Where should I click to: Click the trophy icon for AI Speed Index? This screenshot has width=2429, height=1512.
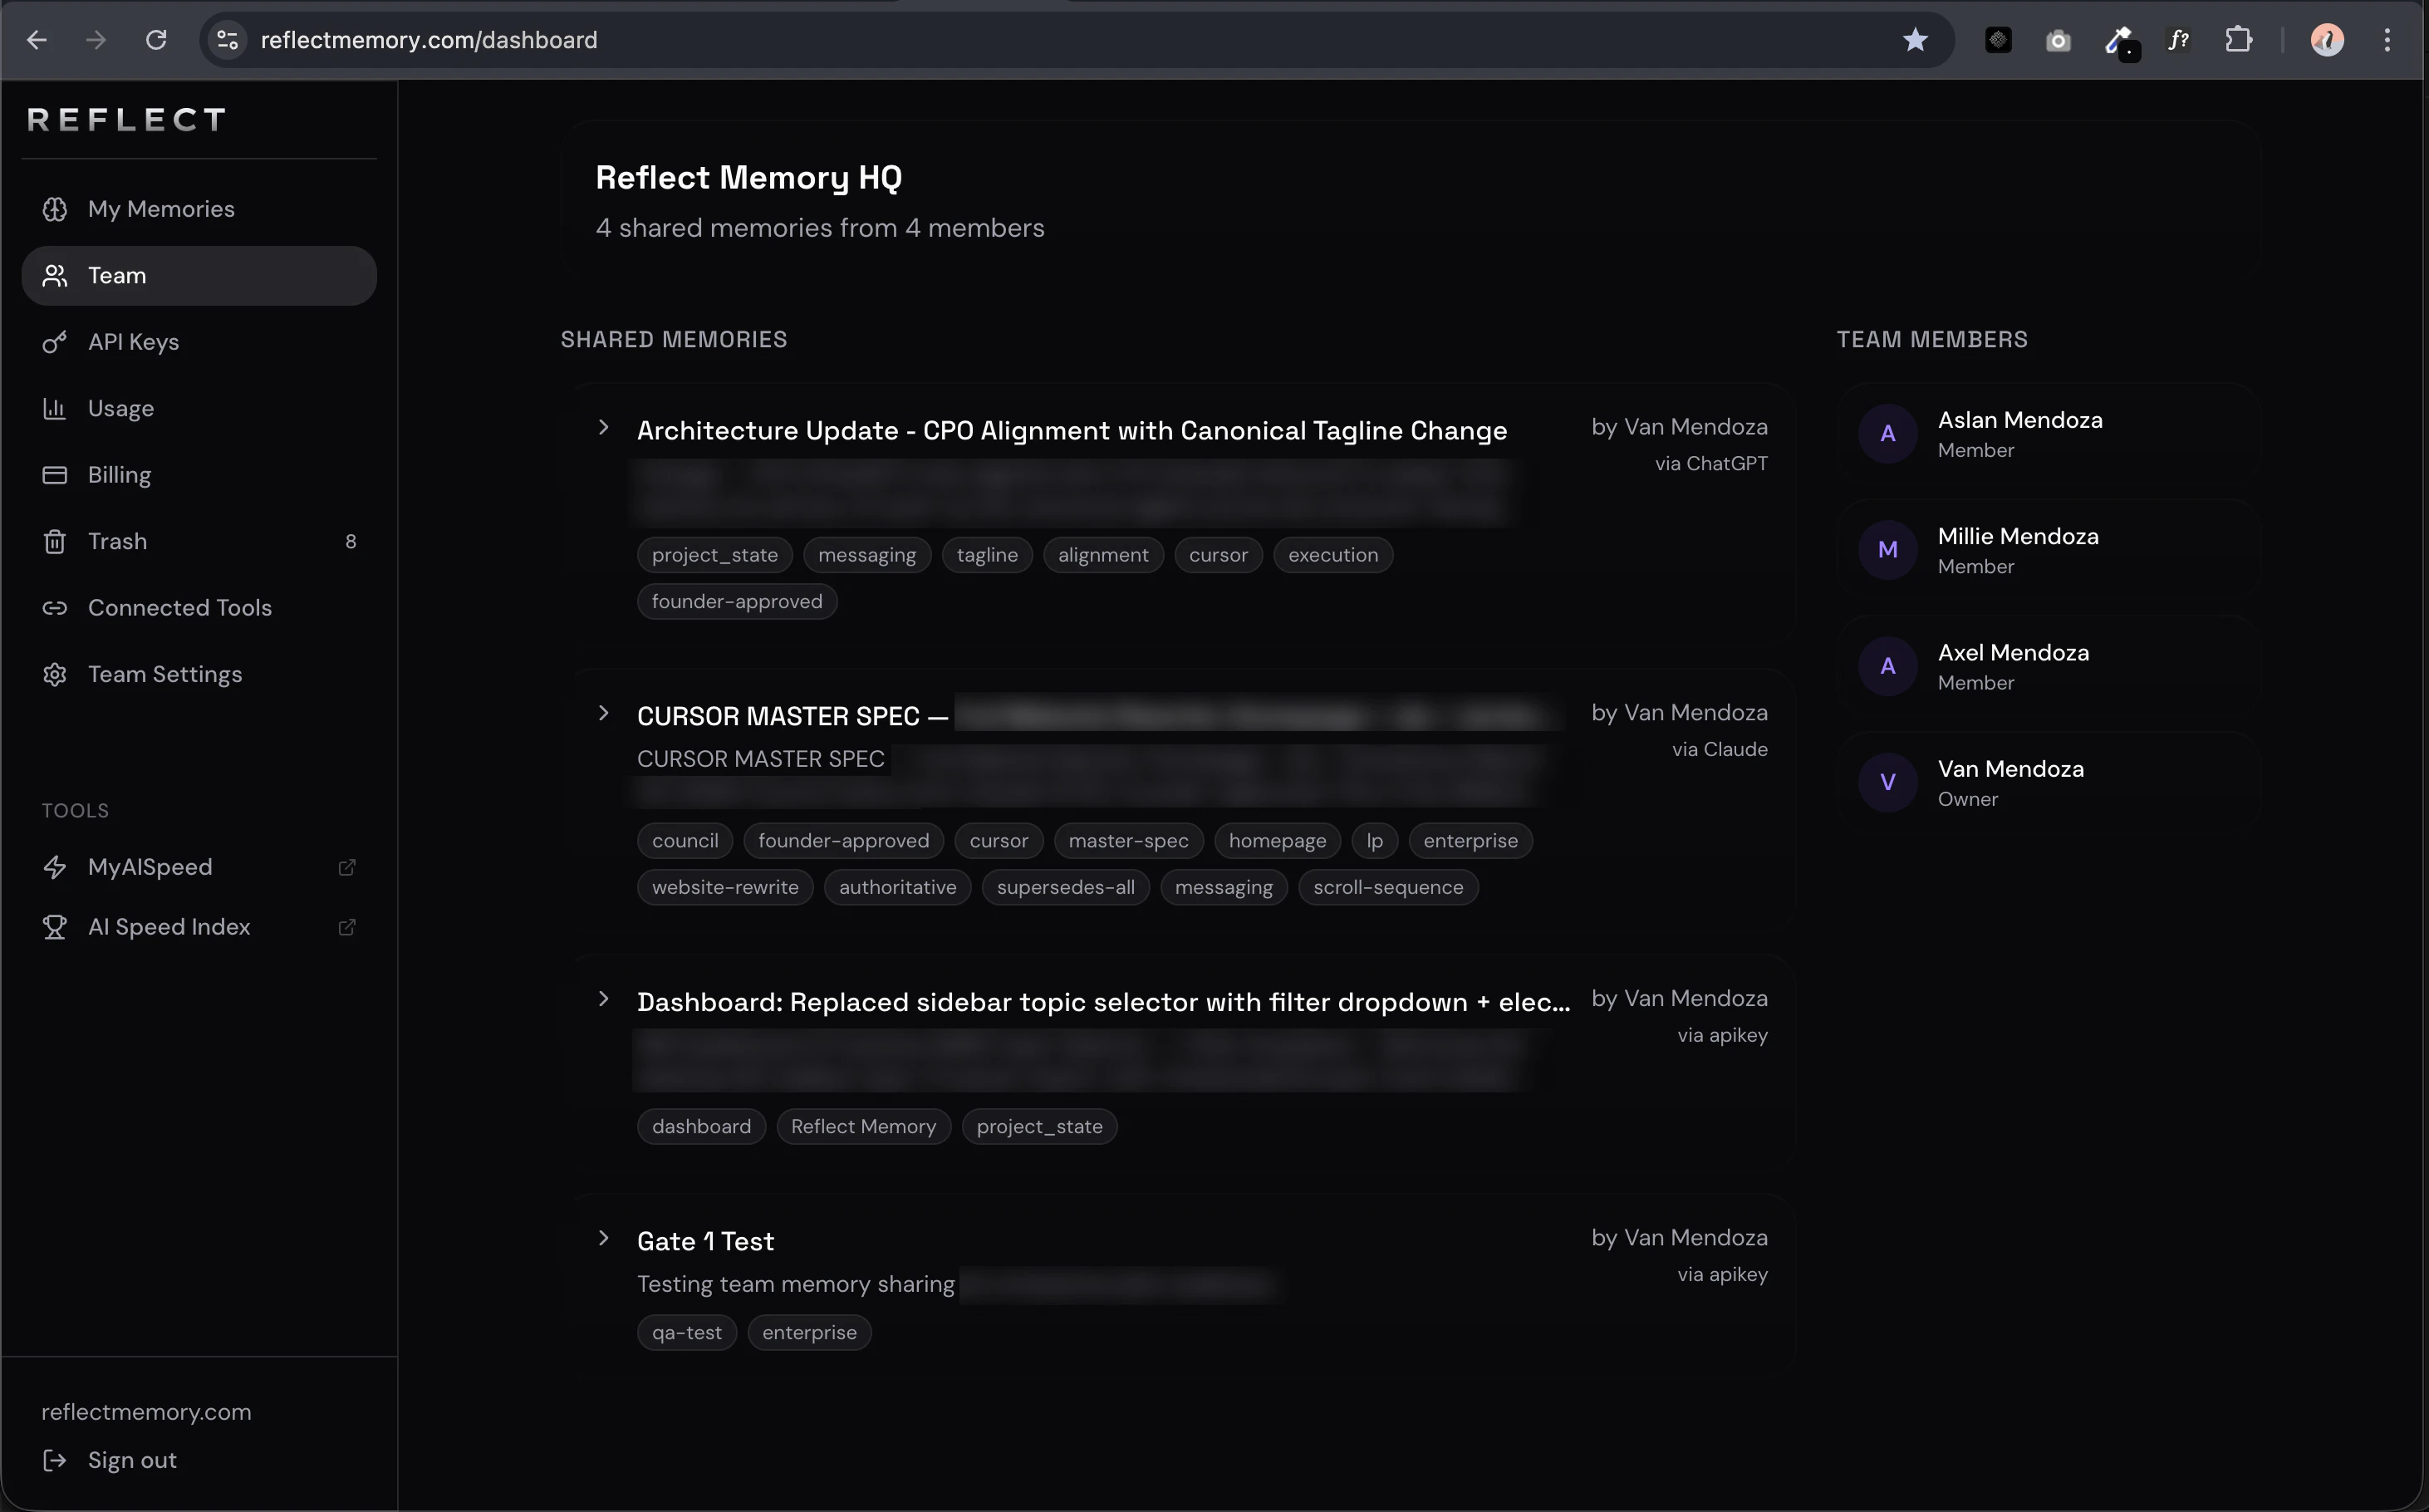tap(55, 927)
